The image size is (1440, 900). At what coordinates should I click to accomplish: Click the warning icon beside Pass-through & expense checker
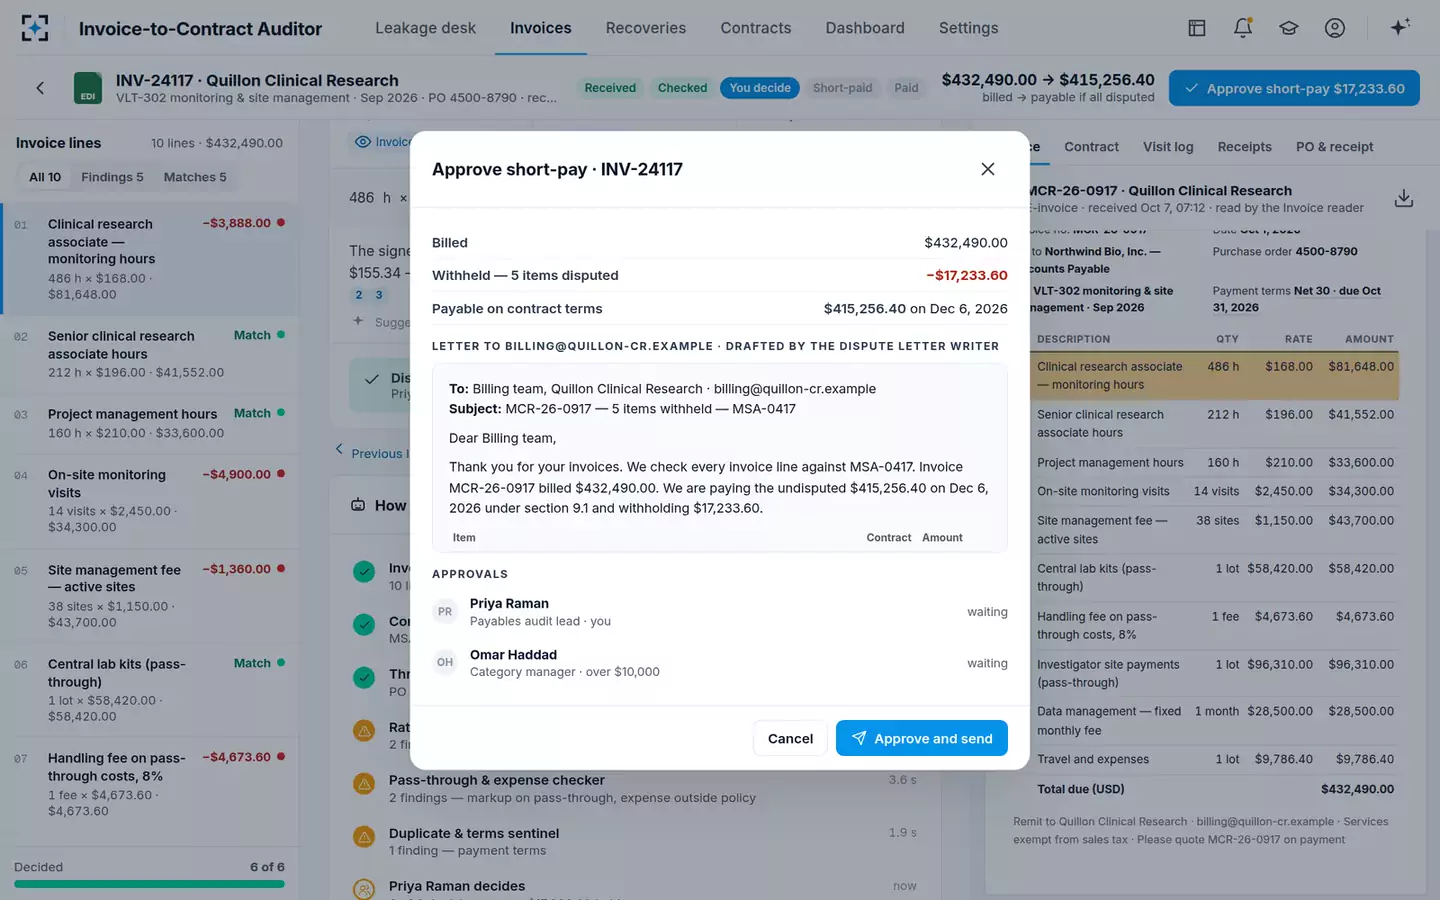[x=364, y=784]
